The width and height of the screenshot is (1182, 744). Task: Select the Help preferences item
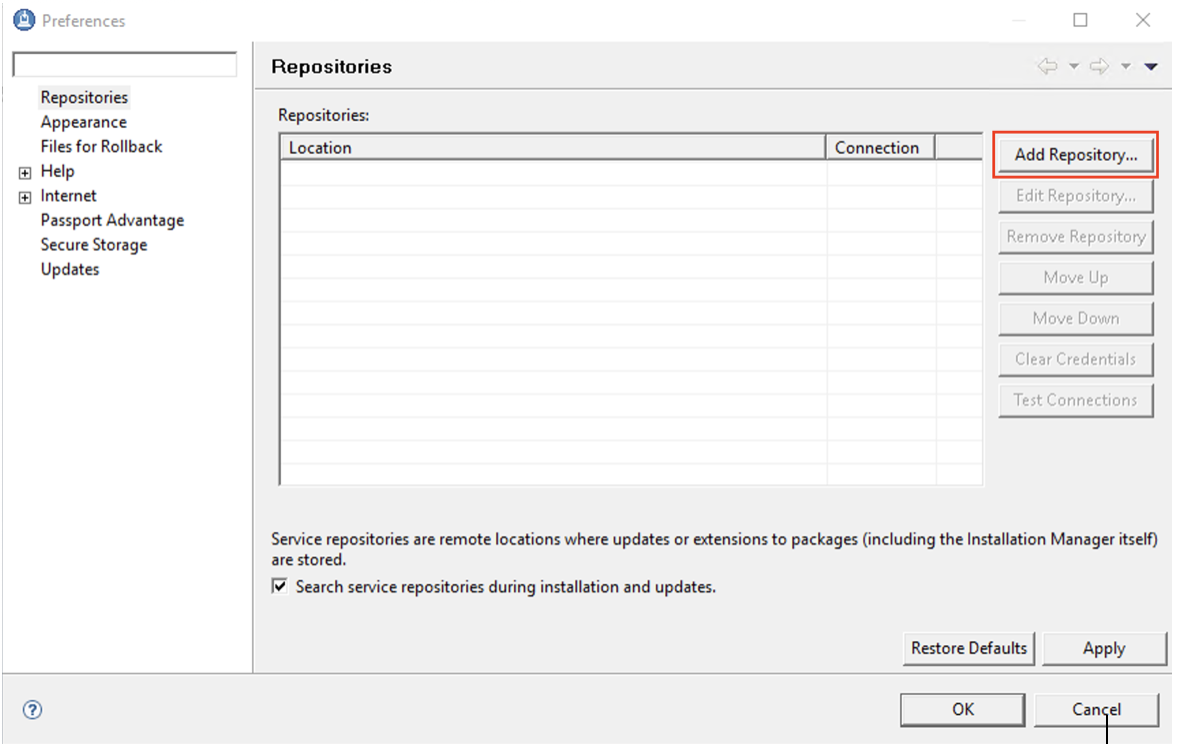(x=57, y=171)
